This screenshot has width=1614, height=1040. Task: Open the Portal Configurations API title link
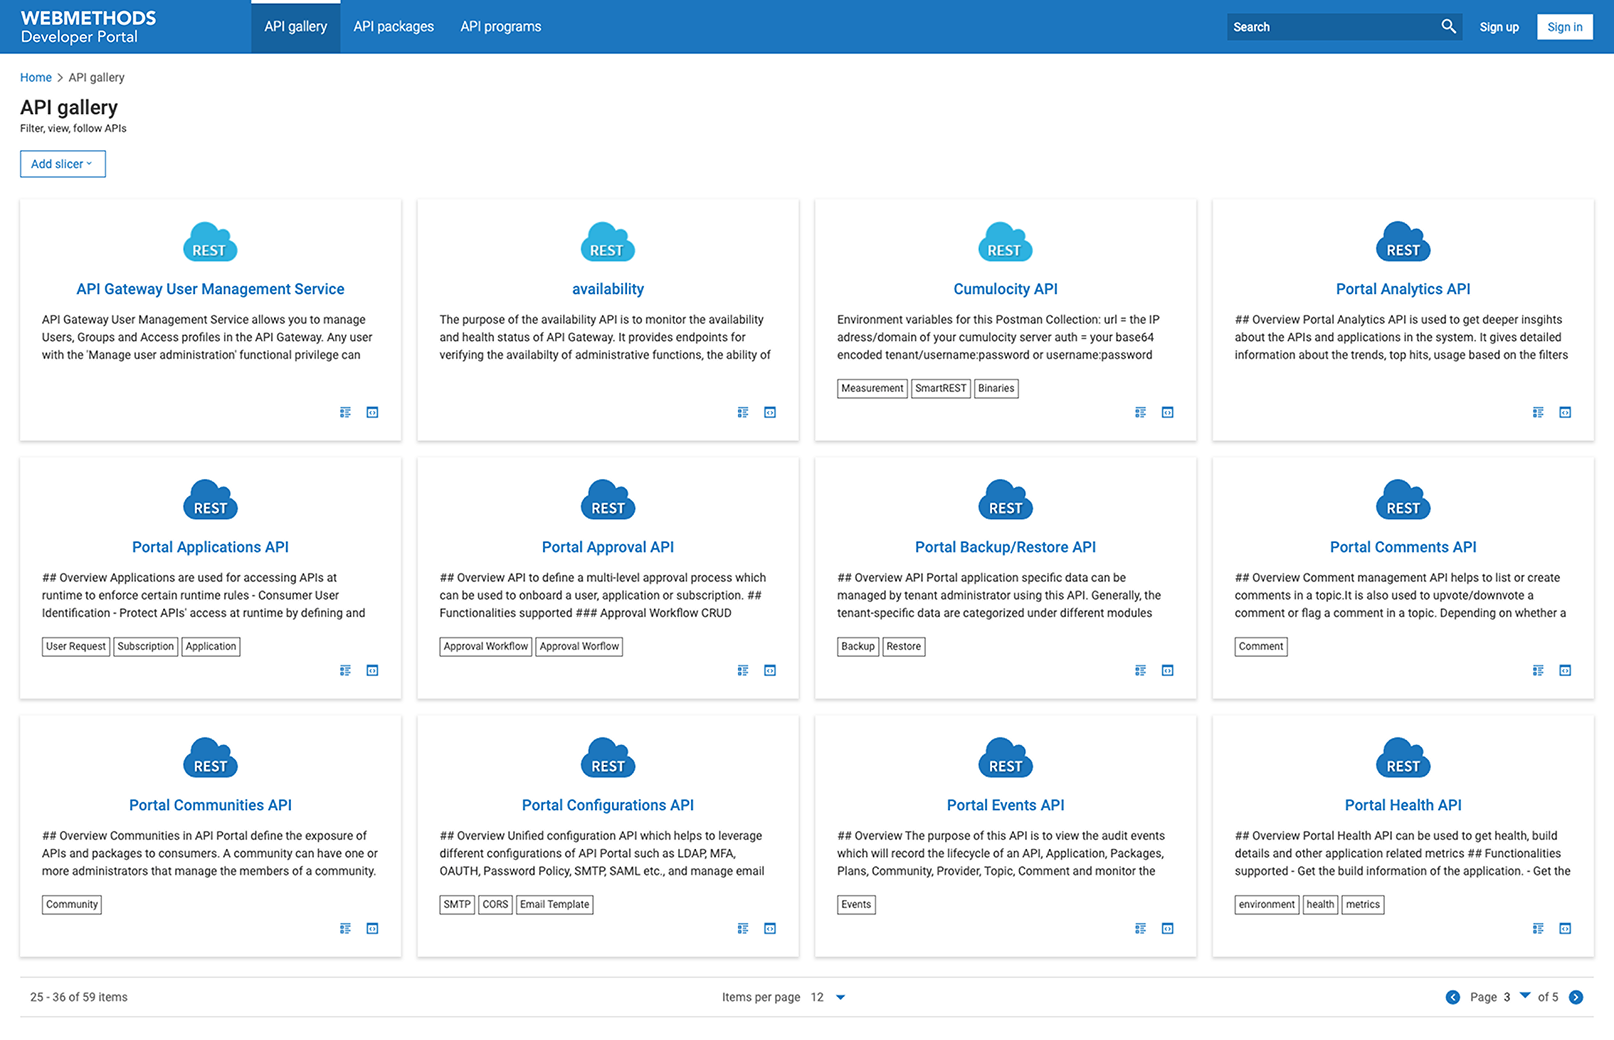tap(608, 805)
